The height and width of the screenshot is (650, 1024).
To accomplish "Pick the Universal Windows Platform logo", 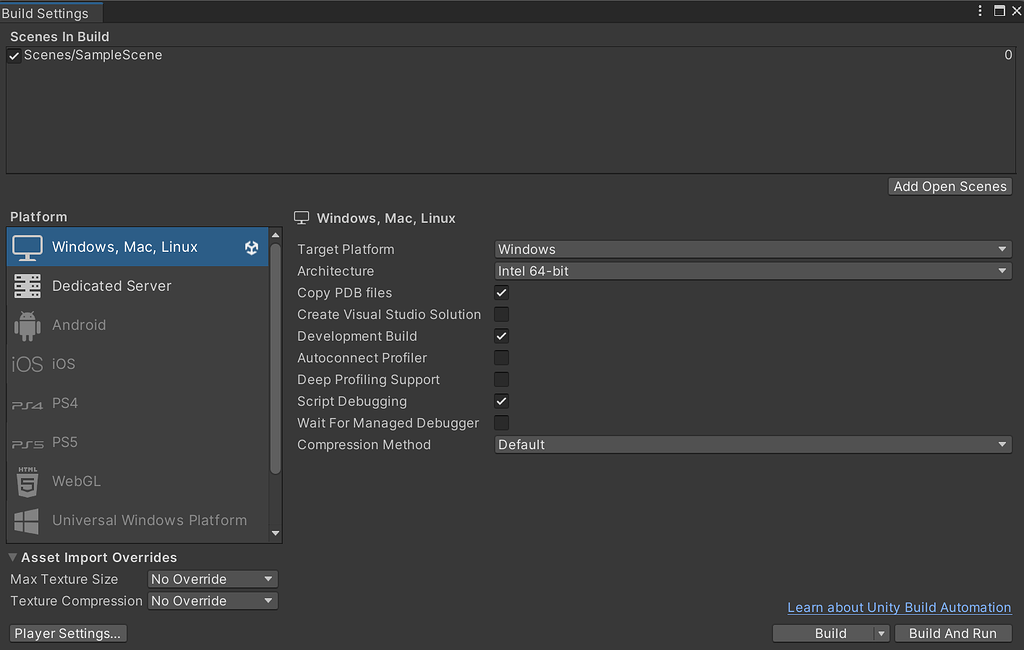I will coord(27,520).
